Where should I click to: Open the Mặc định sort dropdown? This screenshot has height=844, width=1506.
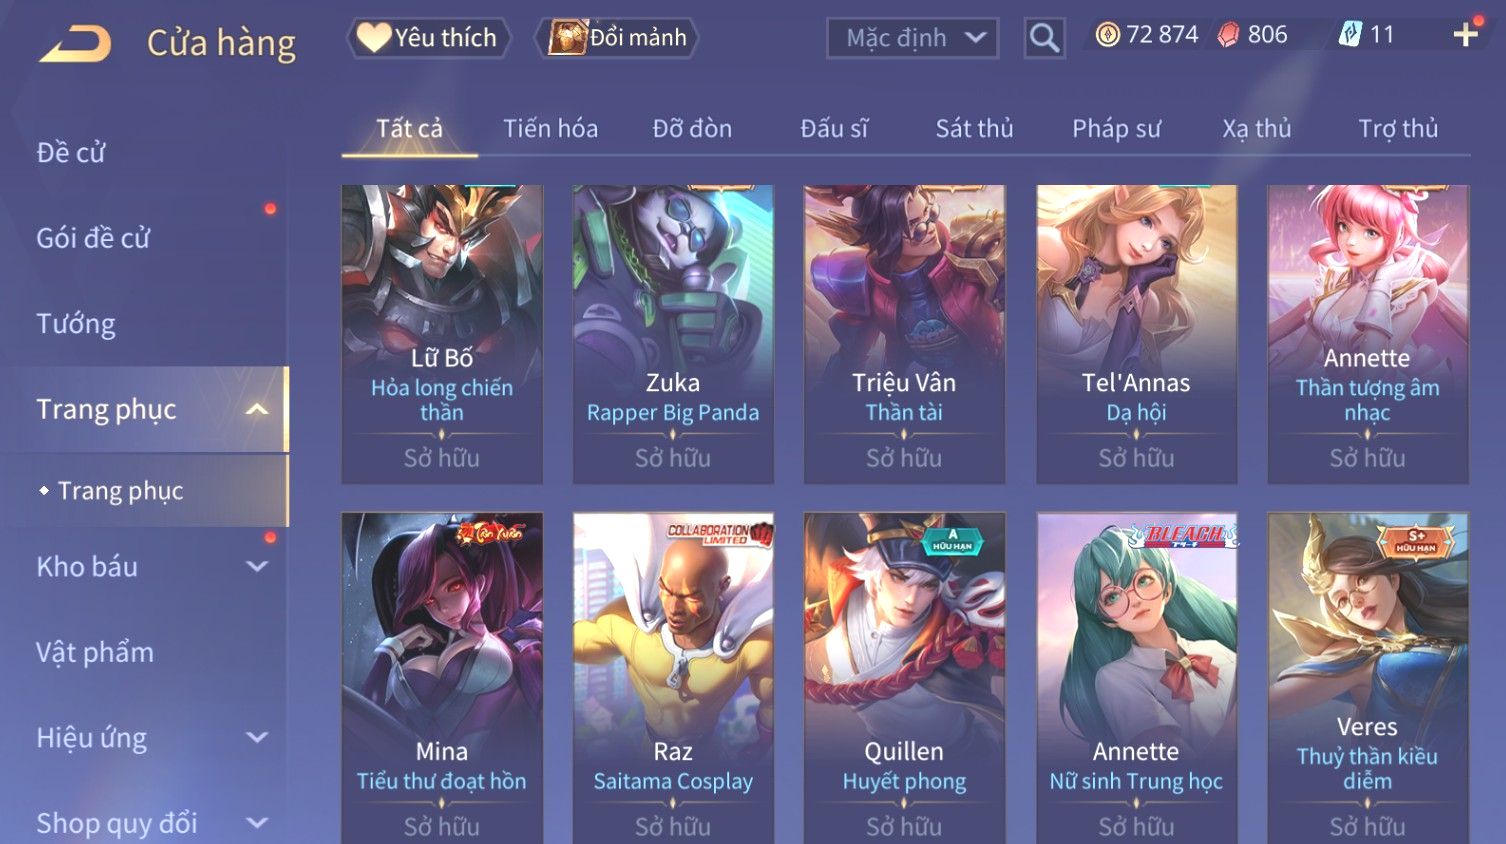pyautogui.click(x=912, y=38)
